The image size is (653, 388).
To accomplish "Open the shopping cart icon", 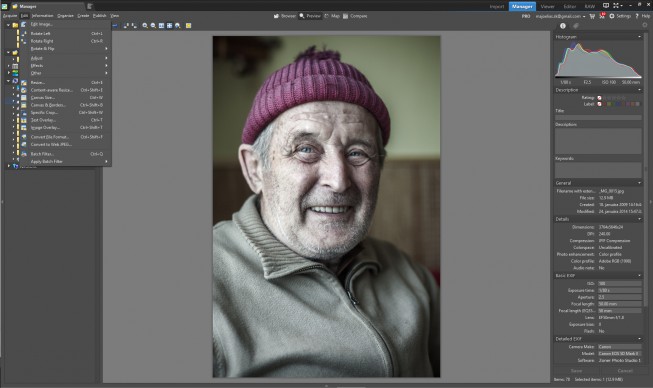I will 592,16.
